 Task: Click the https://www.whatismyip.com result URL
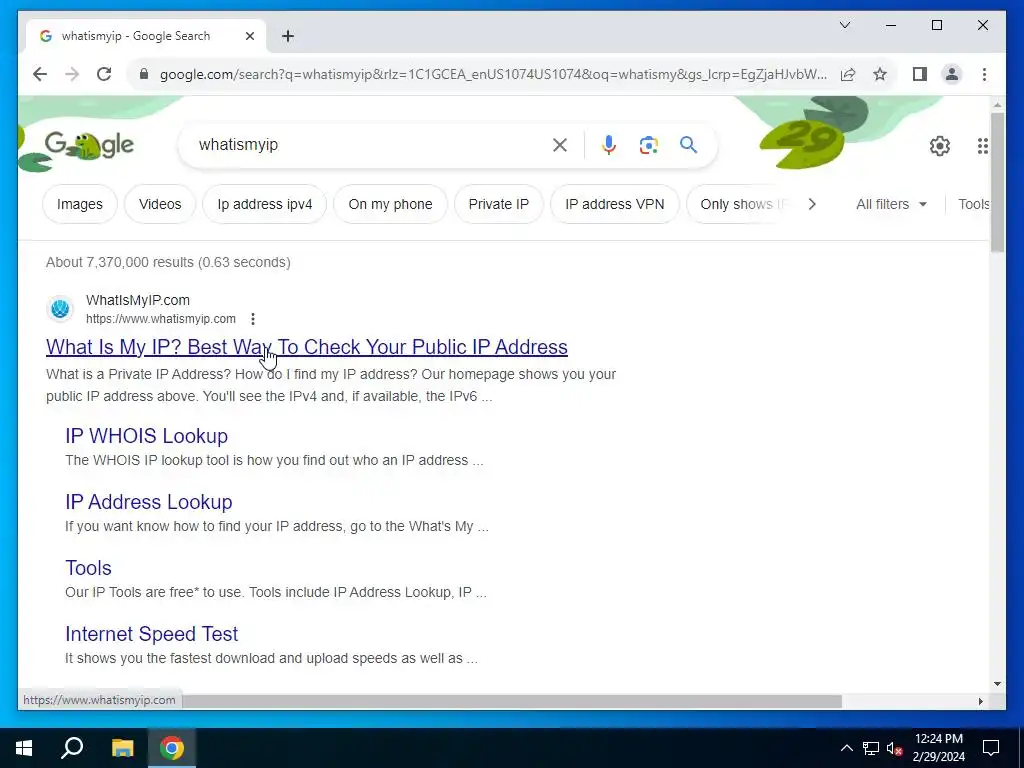[x=161, y=319]
